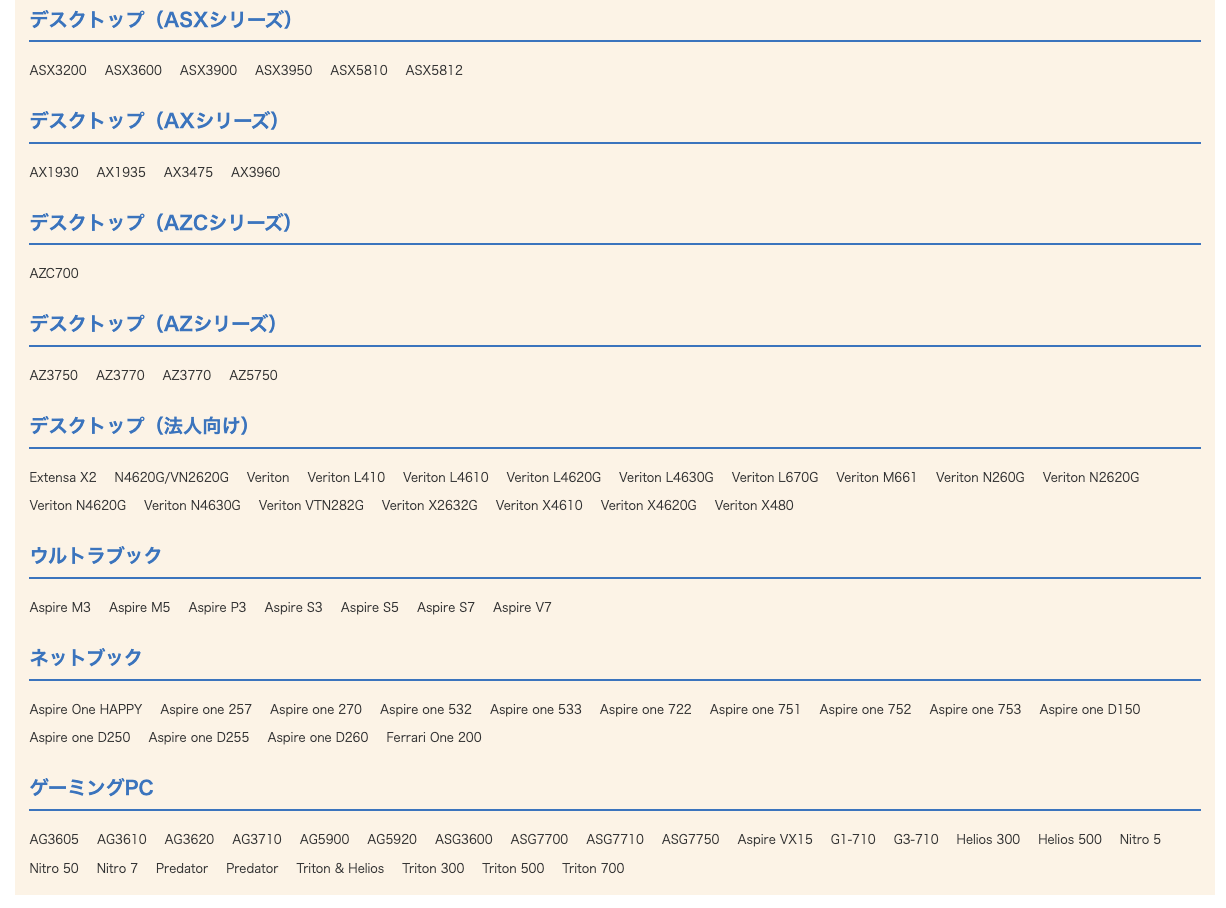Choose the ASG3600 gaming PC
The width and height of the screenshot is (1226, 908).
464,839
